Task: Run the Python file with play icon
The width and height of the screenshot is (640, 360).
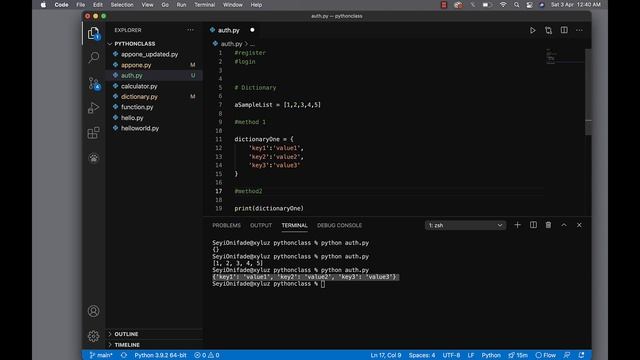Action: [x=533, y=30]
